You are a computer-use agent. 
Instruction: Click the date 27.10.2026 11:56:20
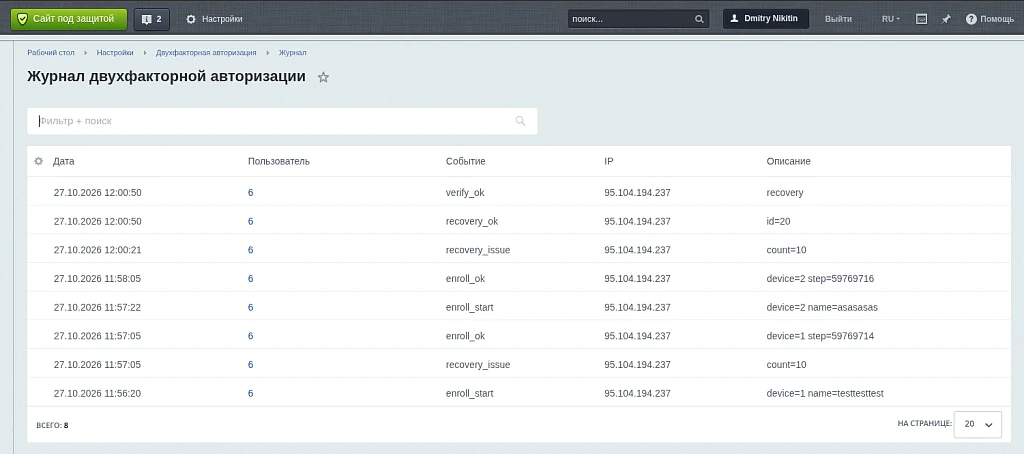pos(98,393)
